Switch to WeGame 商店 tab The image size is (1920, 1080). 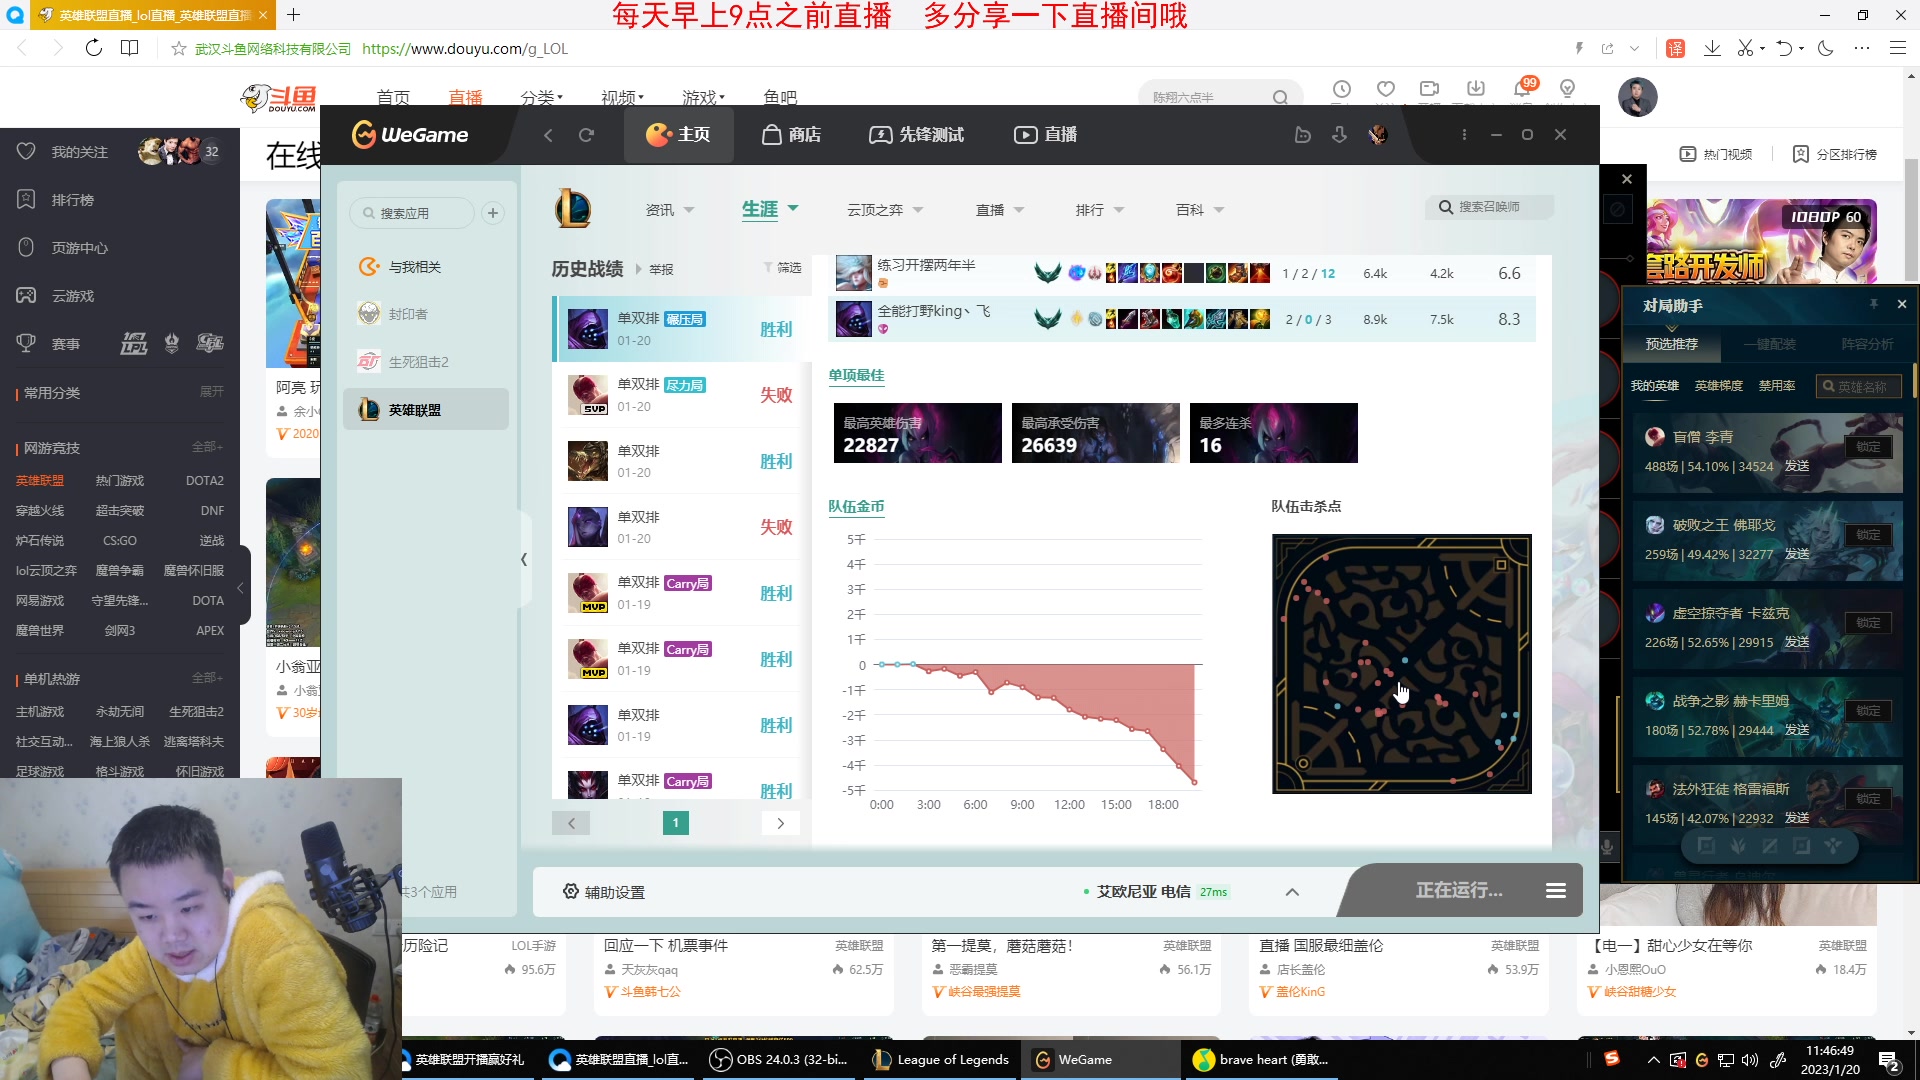(791, 135)
